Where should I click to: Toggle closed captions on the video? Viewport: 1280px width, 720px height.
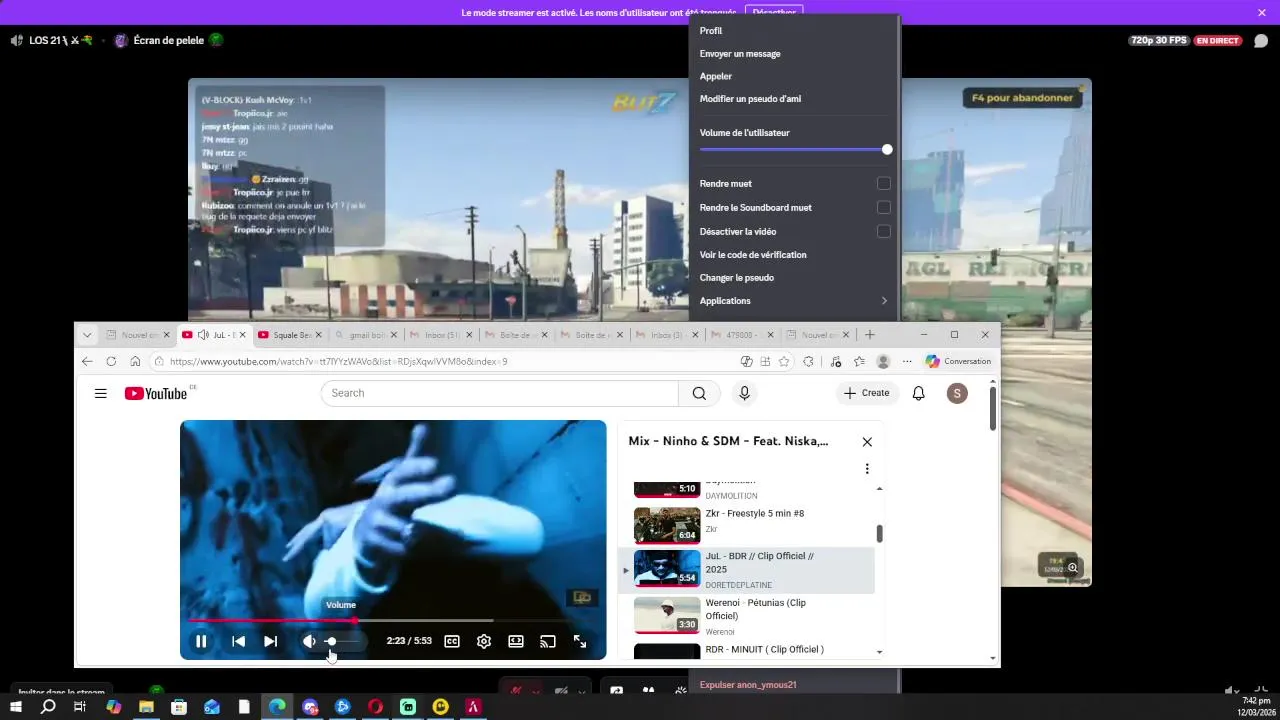point(452,642)
